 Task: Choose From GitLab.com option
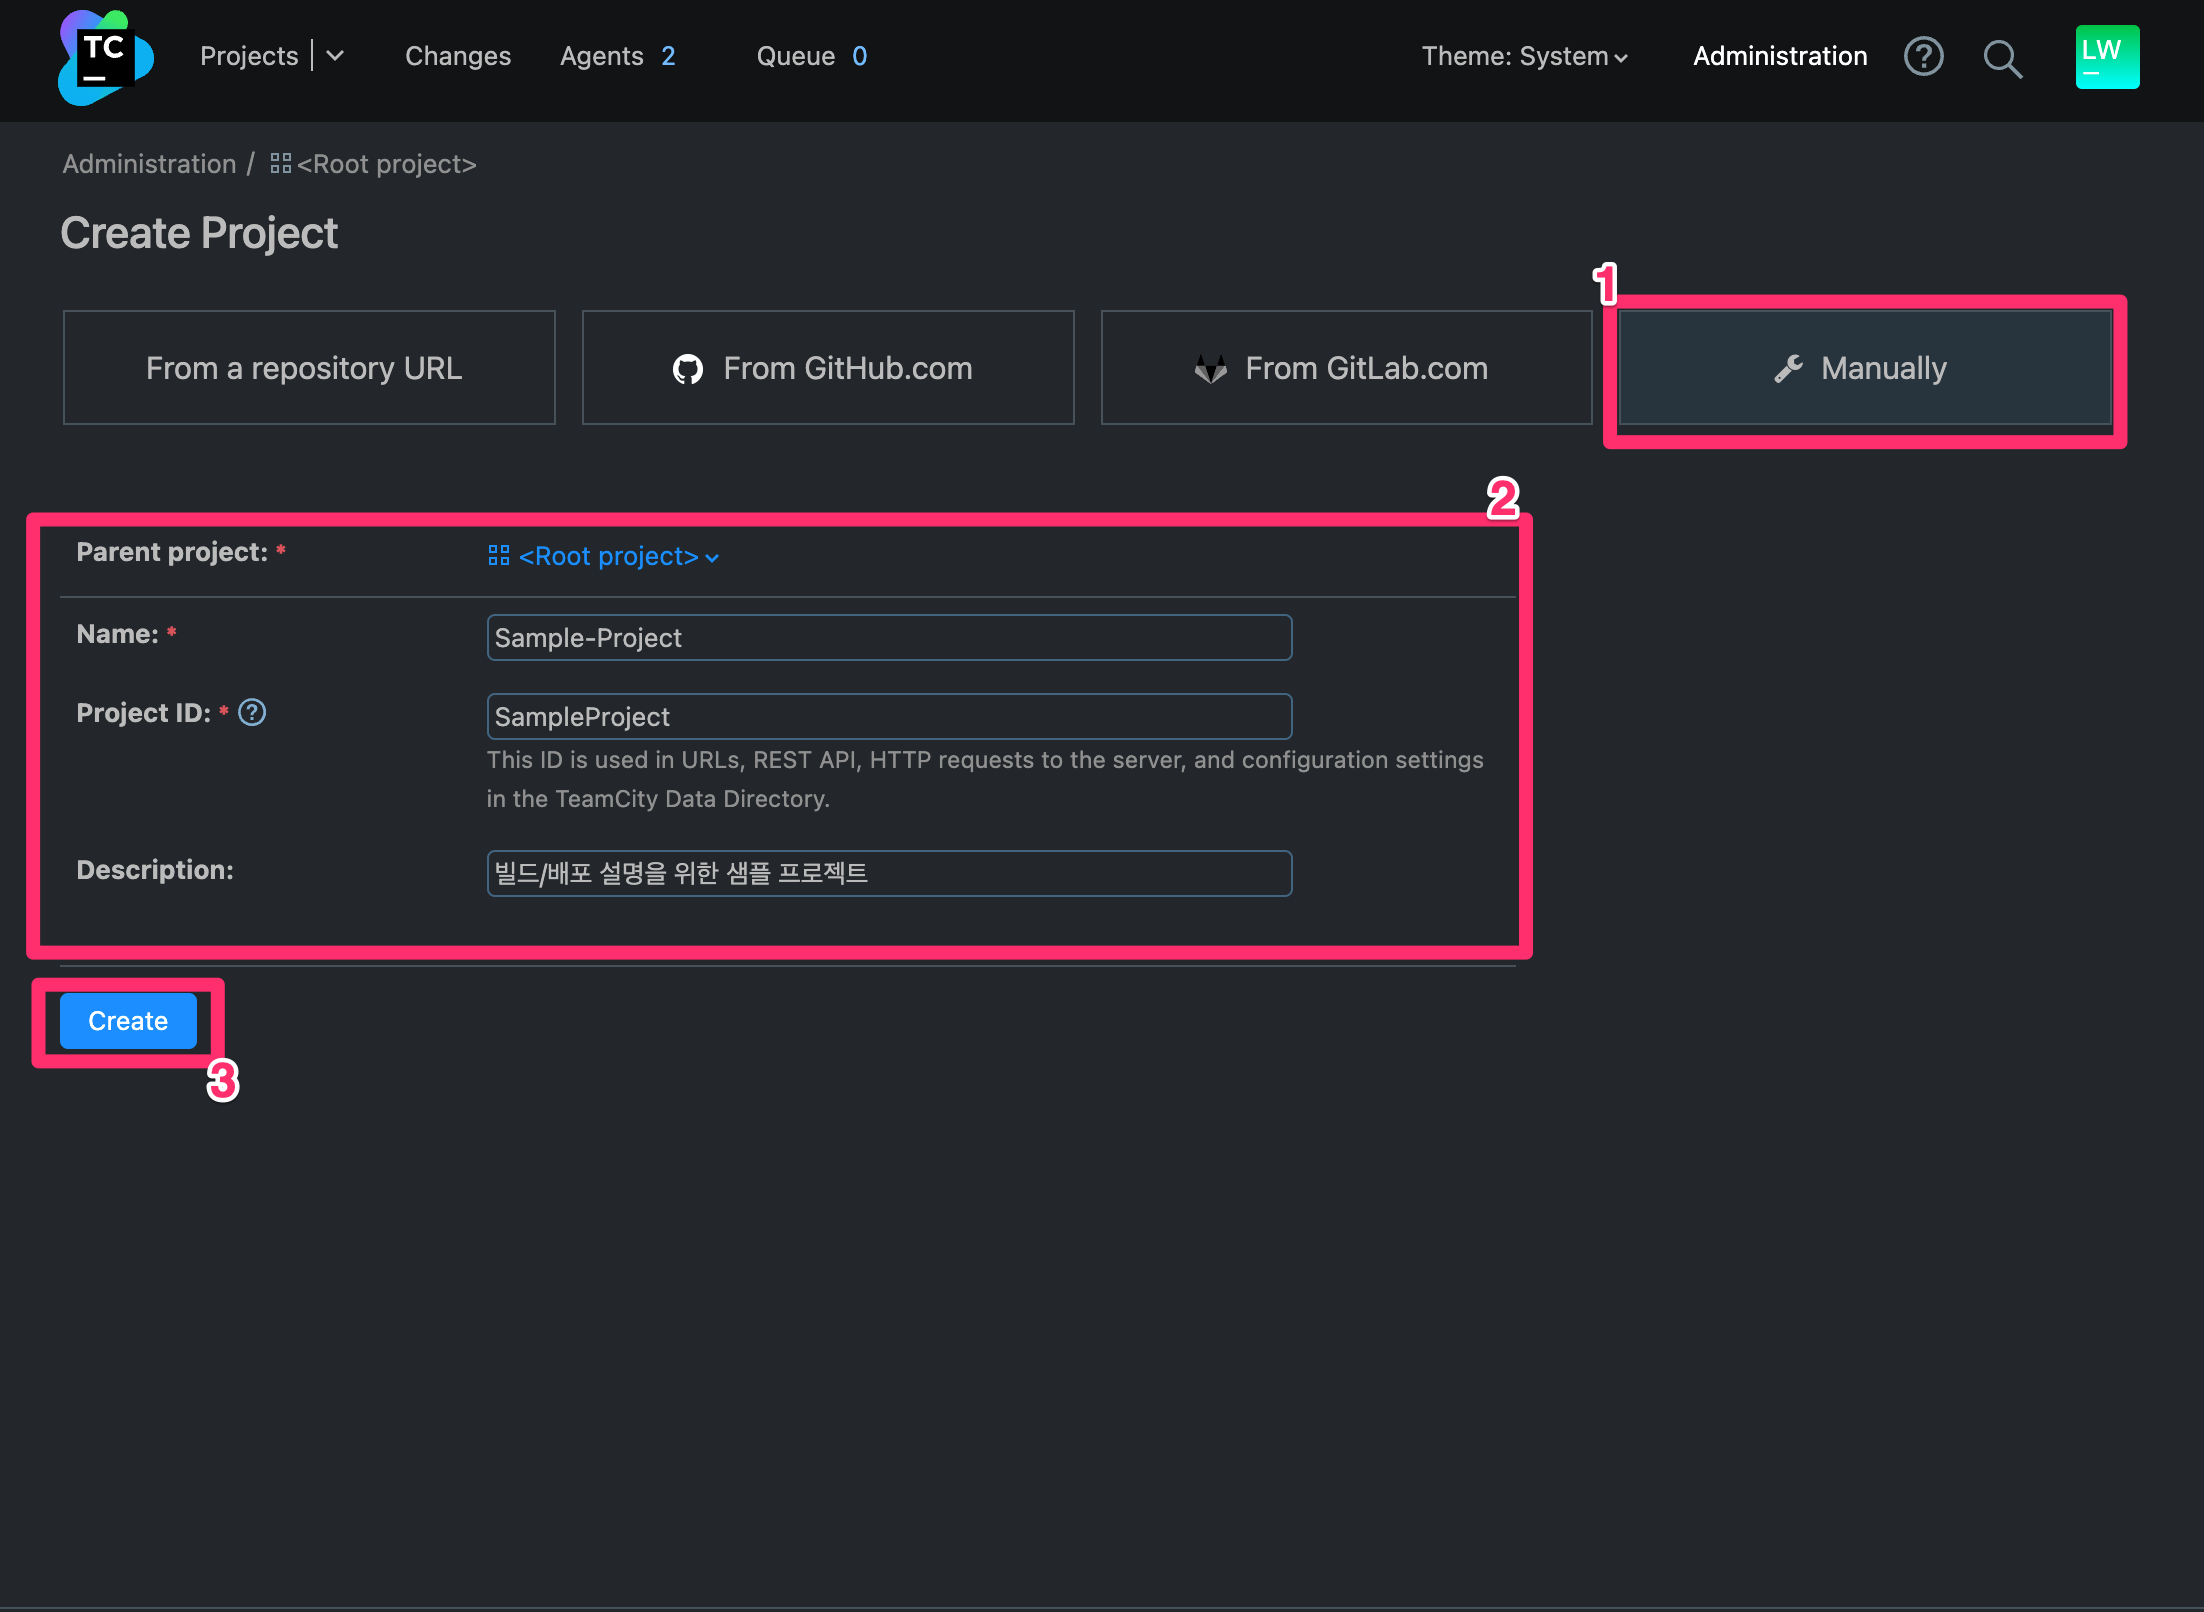(x=1345, y=368)
